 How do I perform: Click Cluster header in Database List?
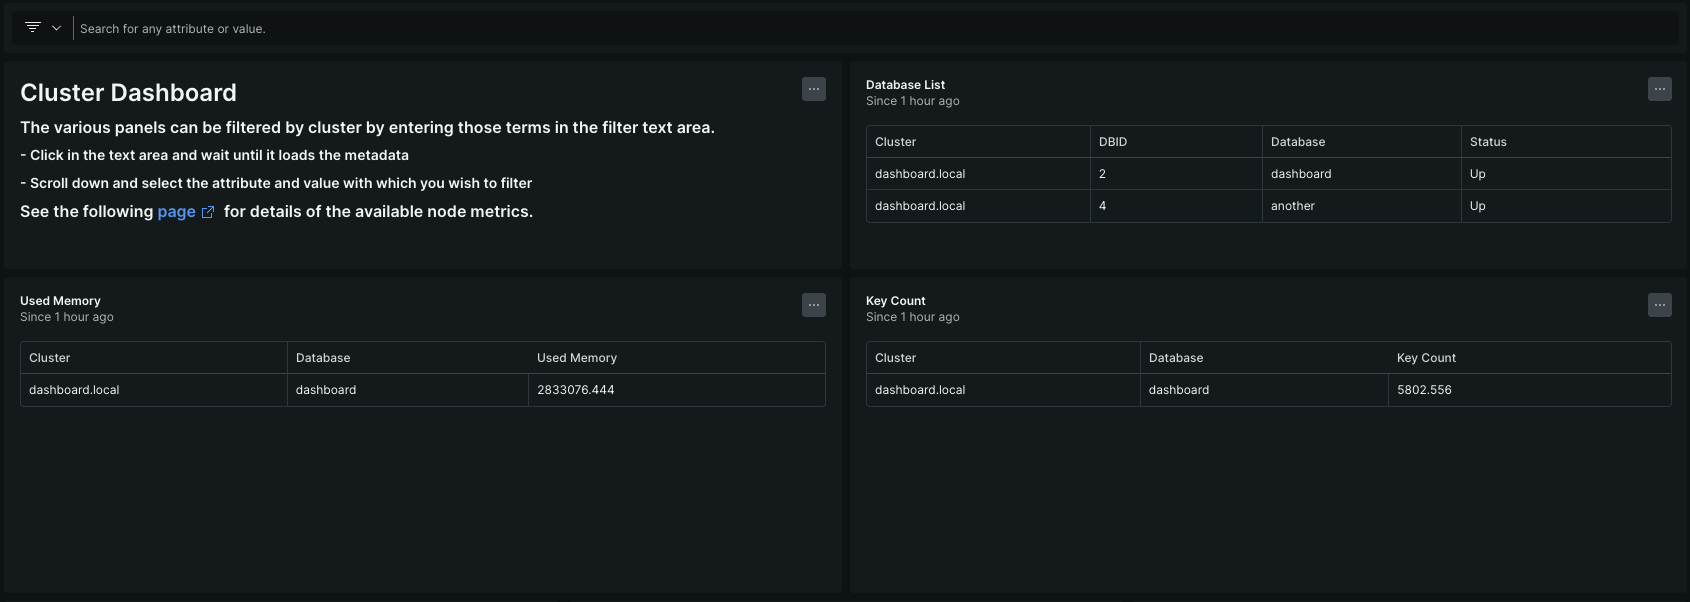click(895, 142)
